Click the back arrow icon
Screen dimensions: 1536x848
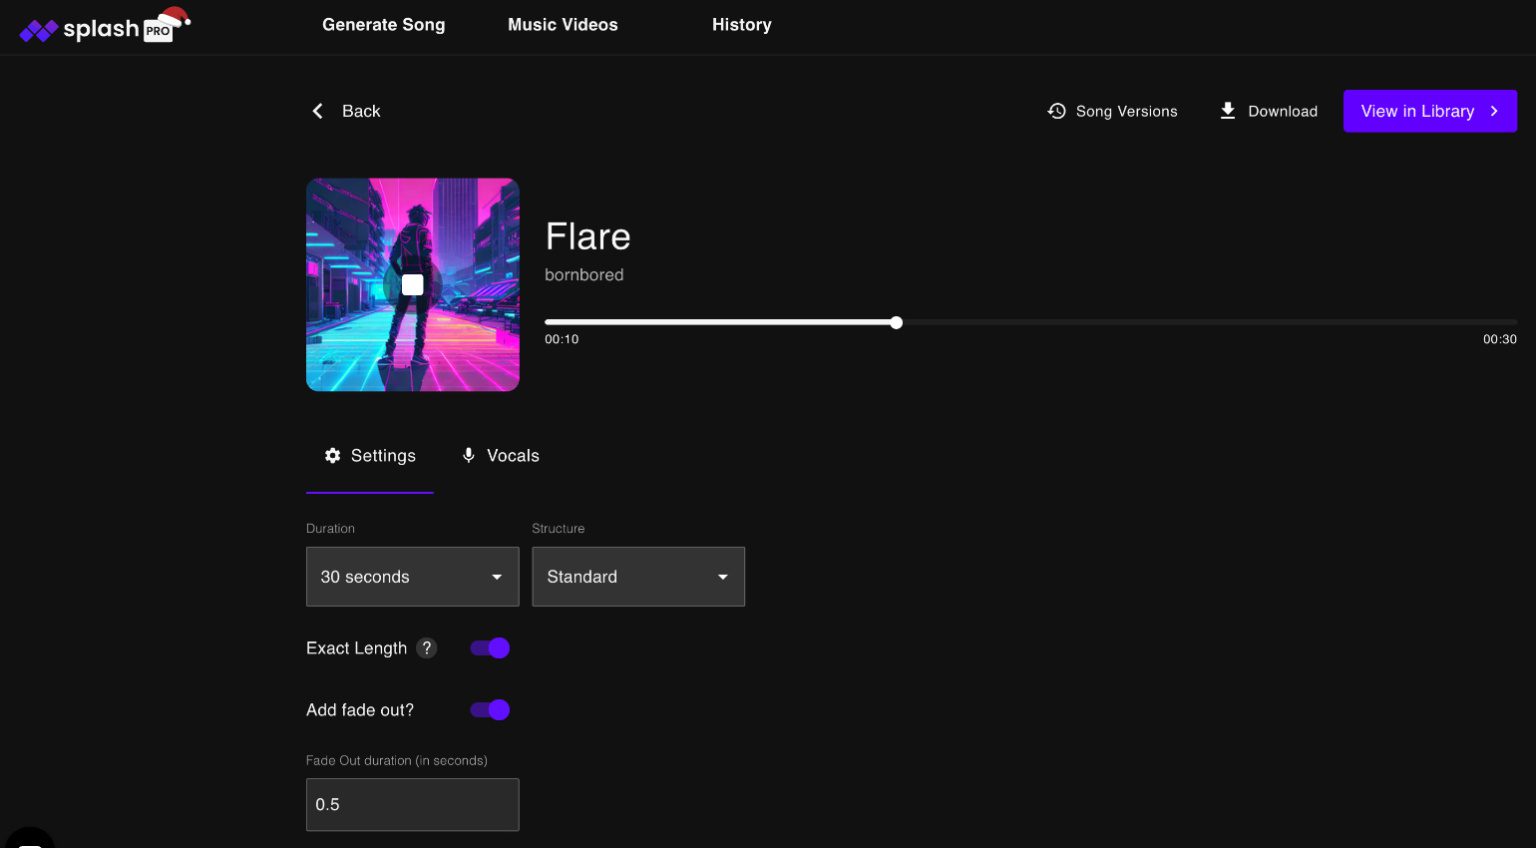tap(318, 111)
